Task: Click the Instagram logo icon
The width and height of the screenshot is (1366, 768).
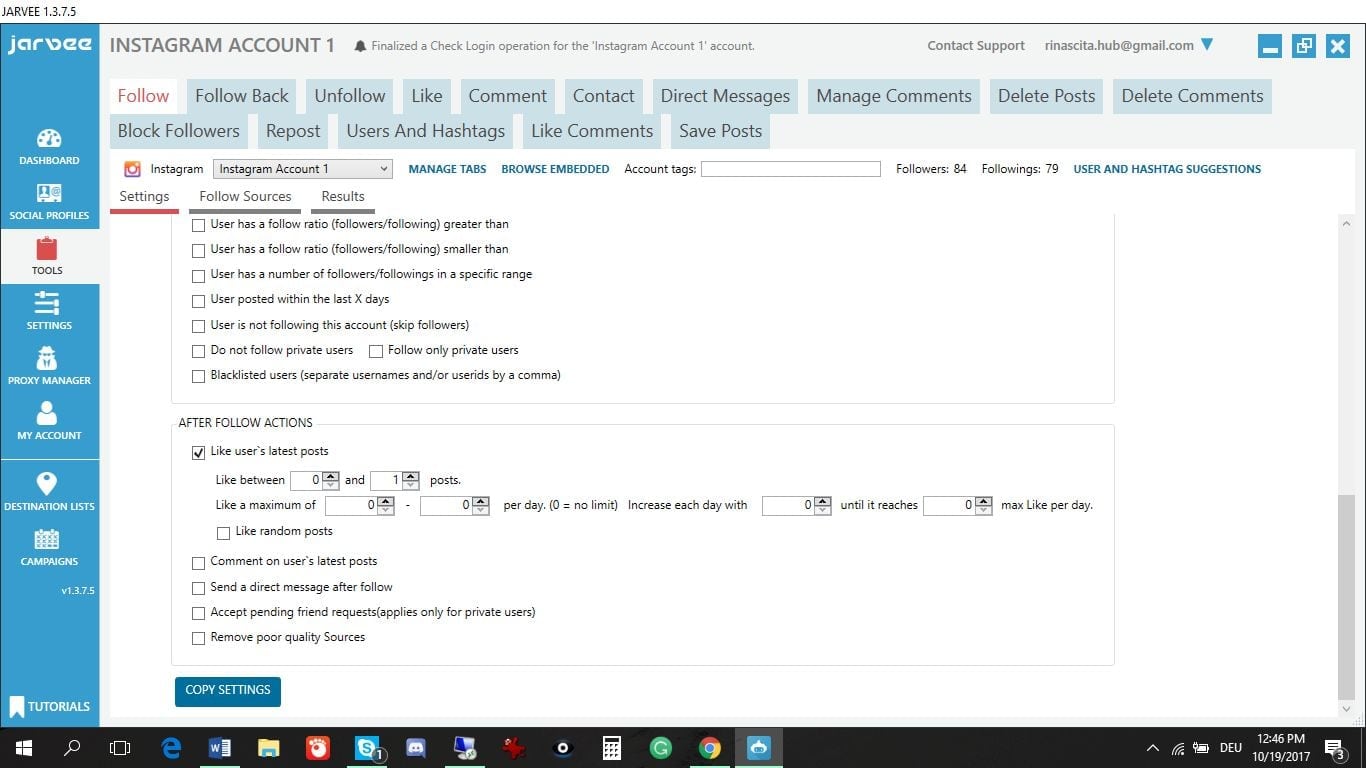Action: pyautogui.click(x=132, y=169)
